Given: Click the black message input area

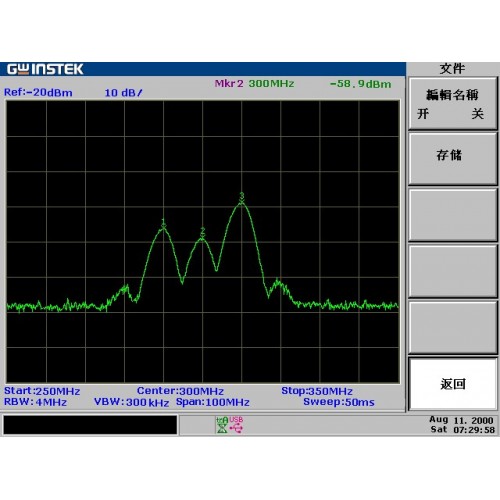Looking at the screenshot, I should [x=90, y=425].
